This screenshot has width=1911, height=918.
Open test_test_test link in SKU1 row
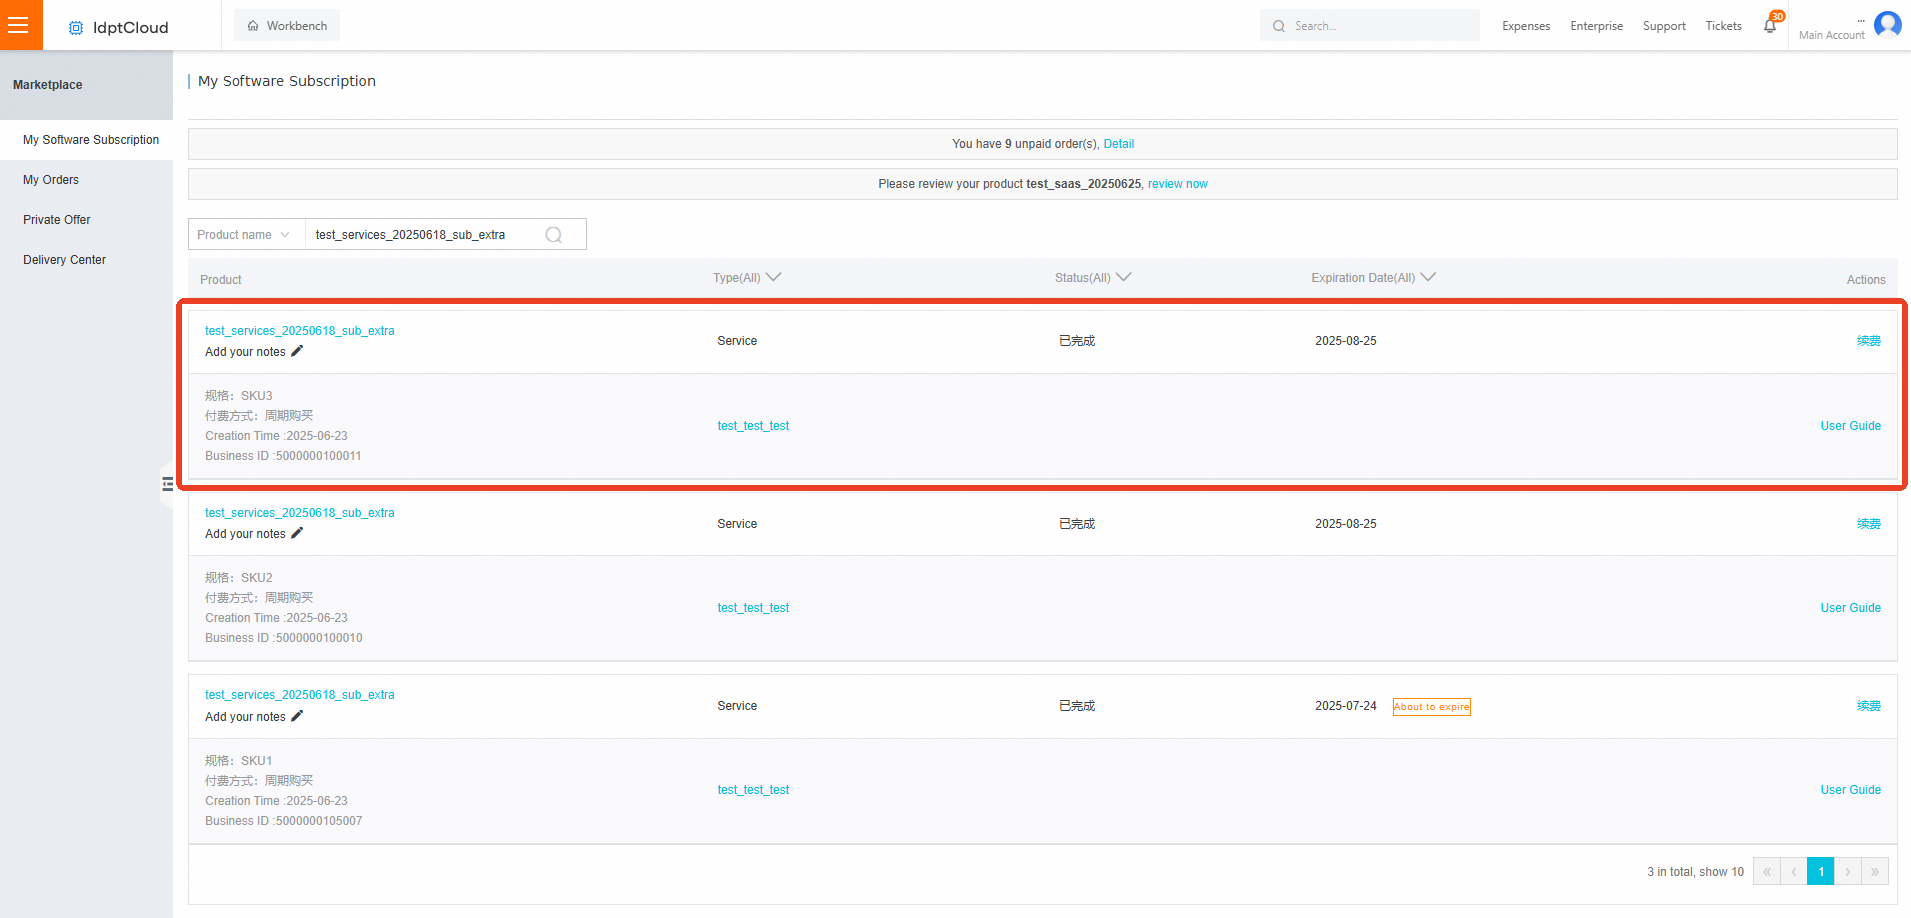(x=753, y=790)
